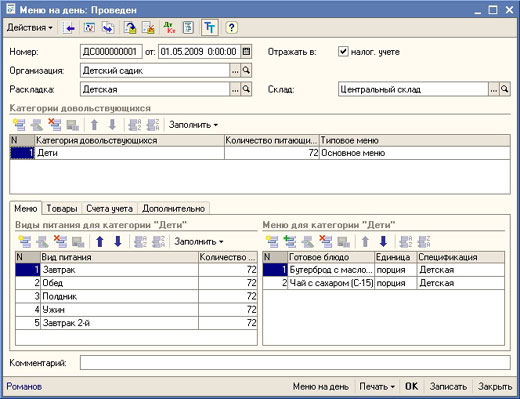The width and height of the screenshot is (520, 399).
Task: Click the OK button
Action: tap(411, 387)
